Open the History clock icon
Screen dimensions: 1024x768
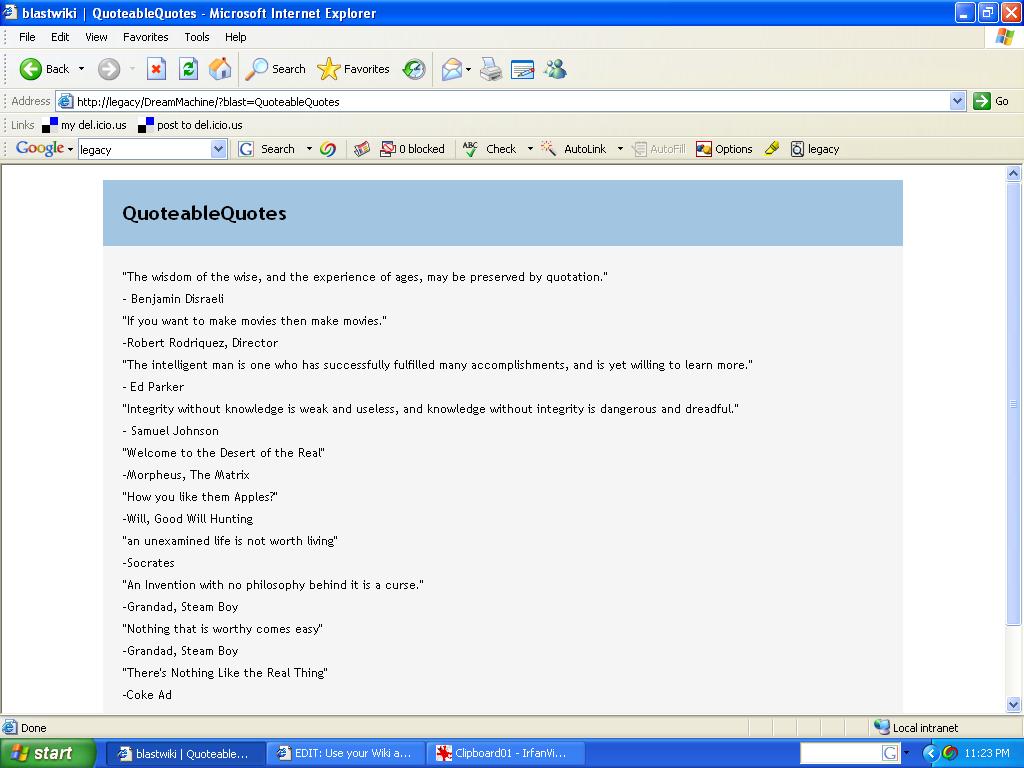tap(414, 69)
